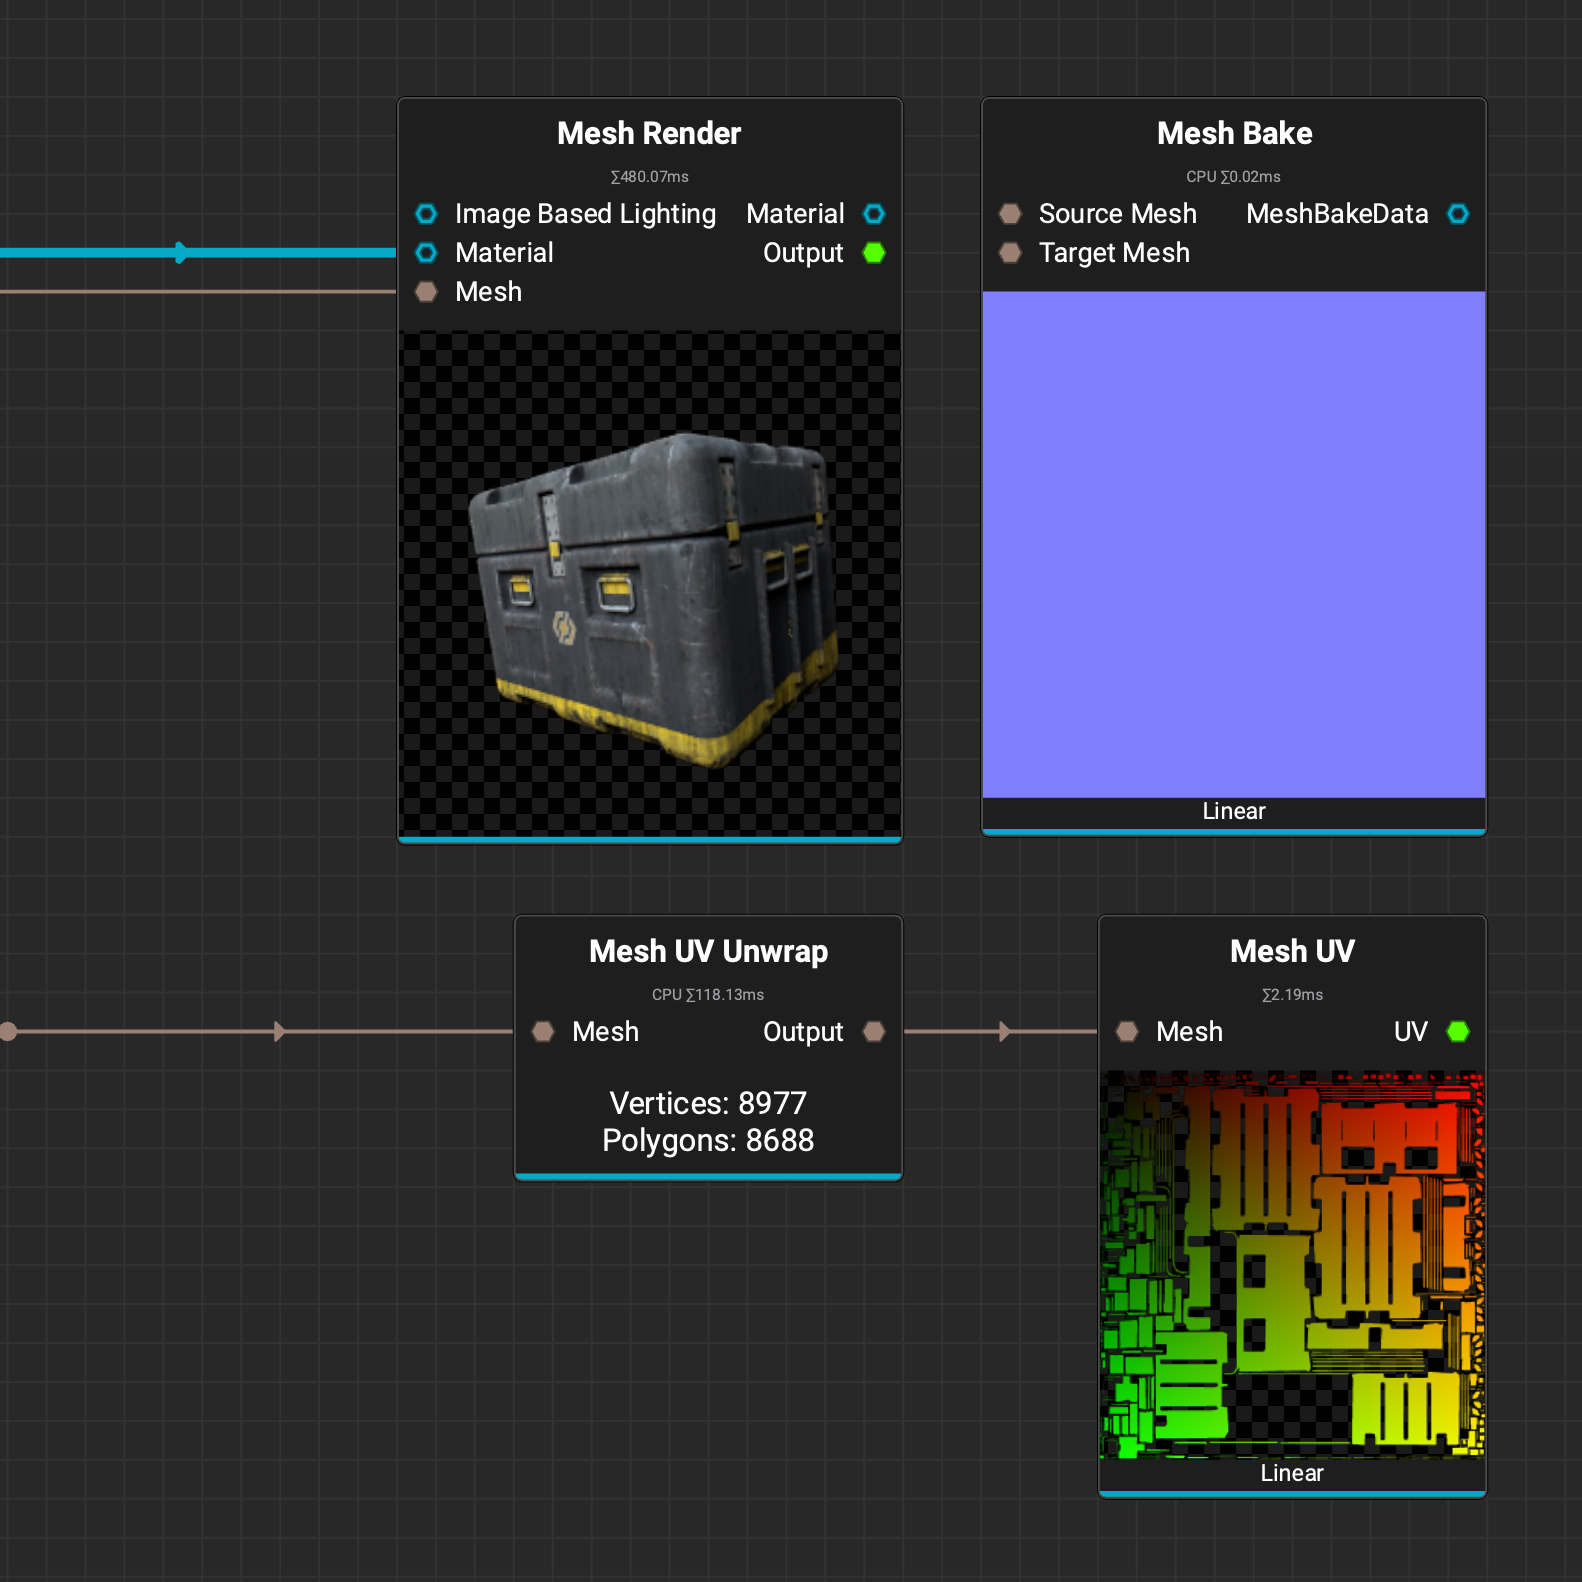Click Output port on Mesh UV Unwrap
This screenshot has height=1582, width=1582.
[874, 1032]
